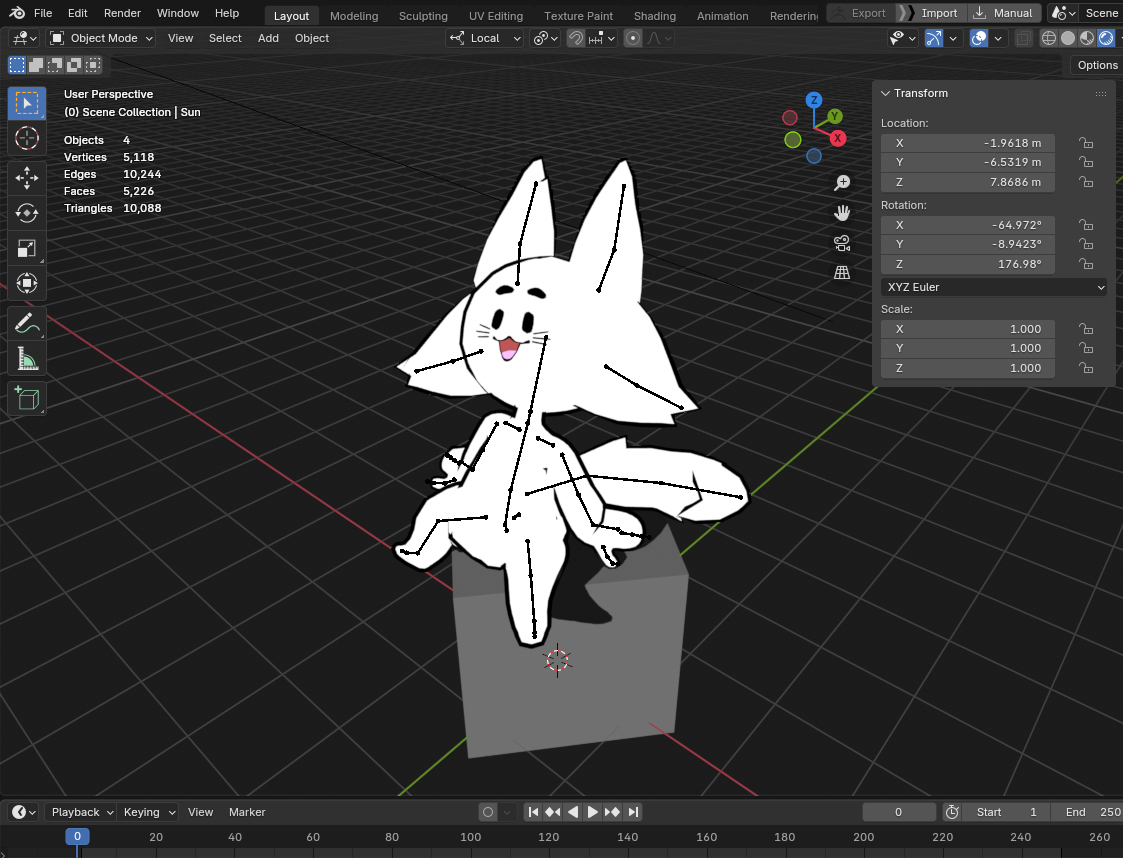Click the Options button
1123x858 pixels.
click(x=1097, y=65)
